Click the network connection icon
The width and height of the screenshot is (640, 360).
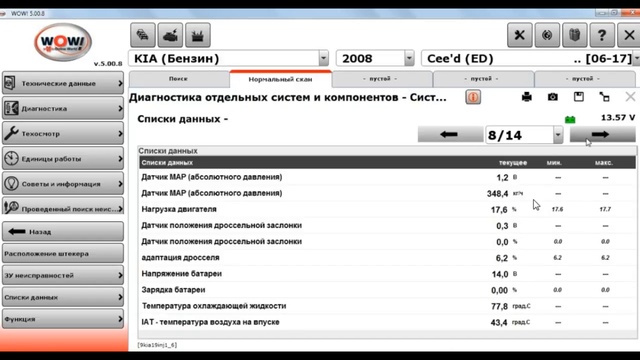pyautogui.click(x=604, y=97)
